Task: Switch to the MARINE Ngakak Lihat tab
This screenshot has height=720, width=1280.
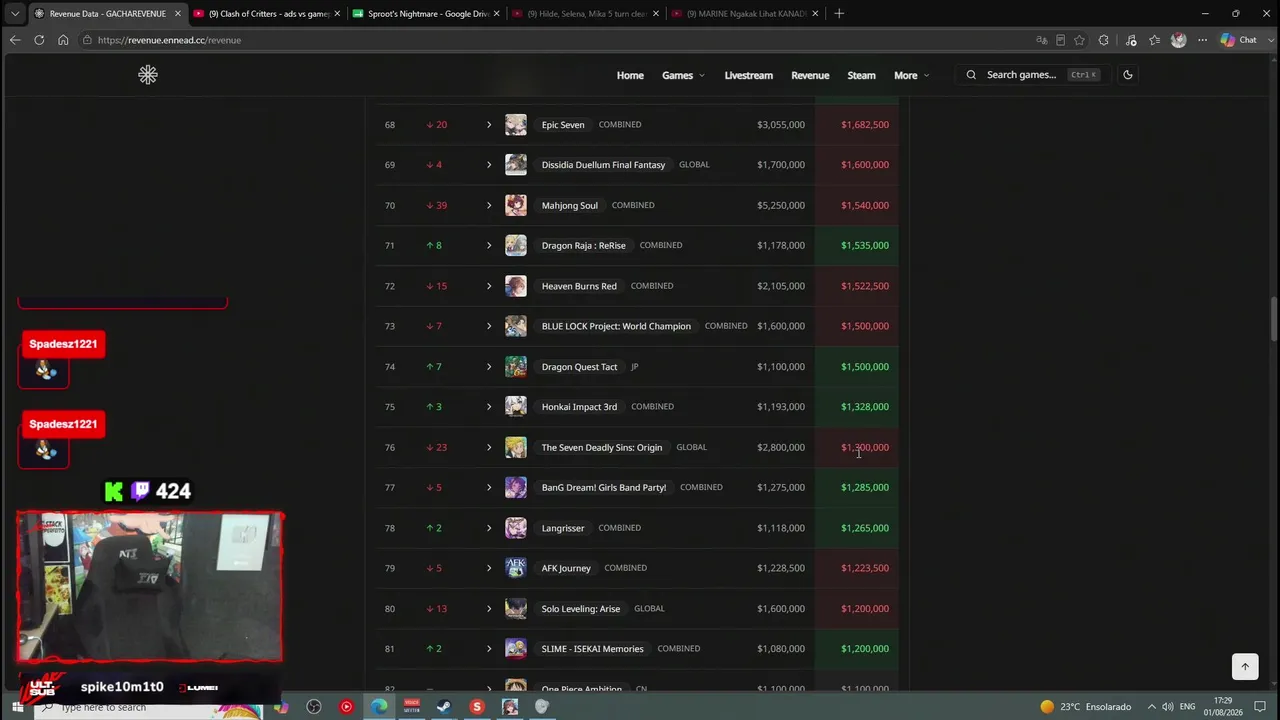Action: point(745,14)
